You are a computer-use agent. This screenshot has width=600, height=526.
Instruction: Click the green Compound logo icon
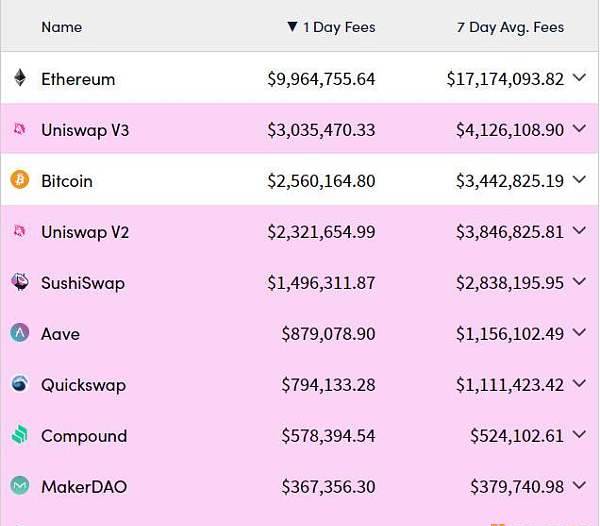20,435
